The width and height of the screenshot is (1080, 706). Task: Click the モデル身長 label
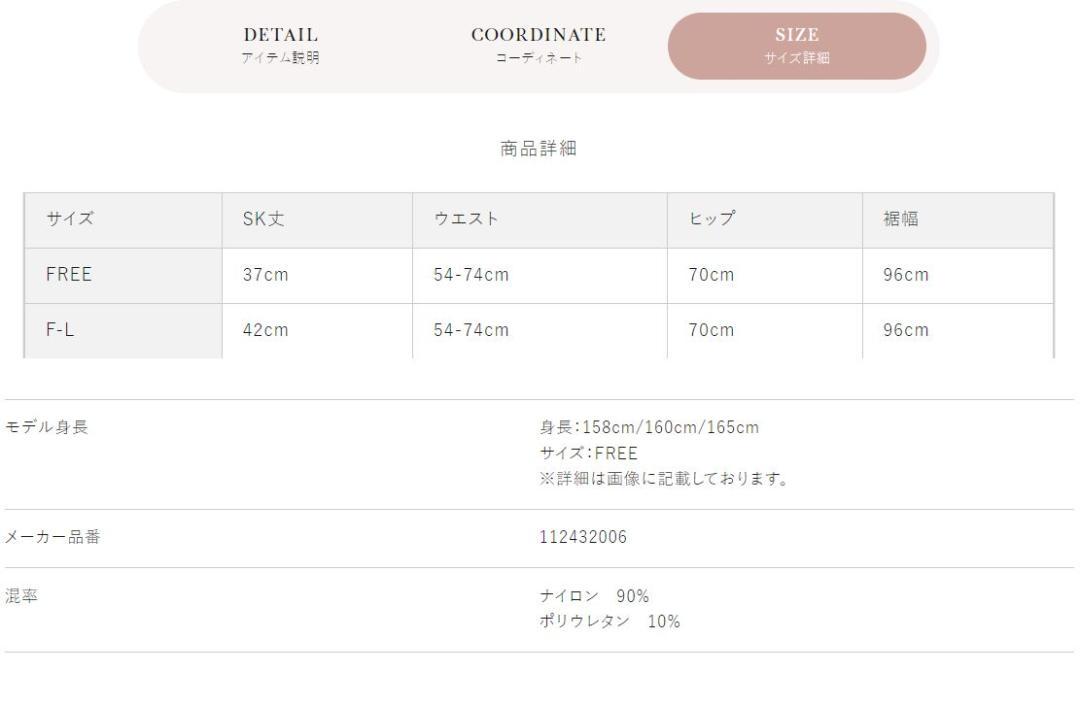click(x=46, y=427)
